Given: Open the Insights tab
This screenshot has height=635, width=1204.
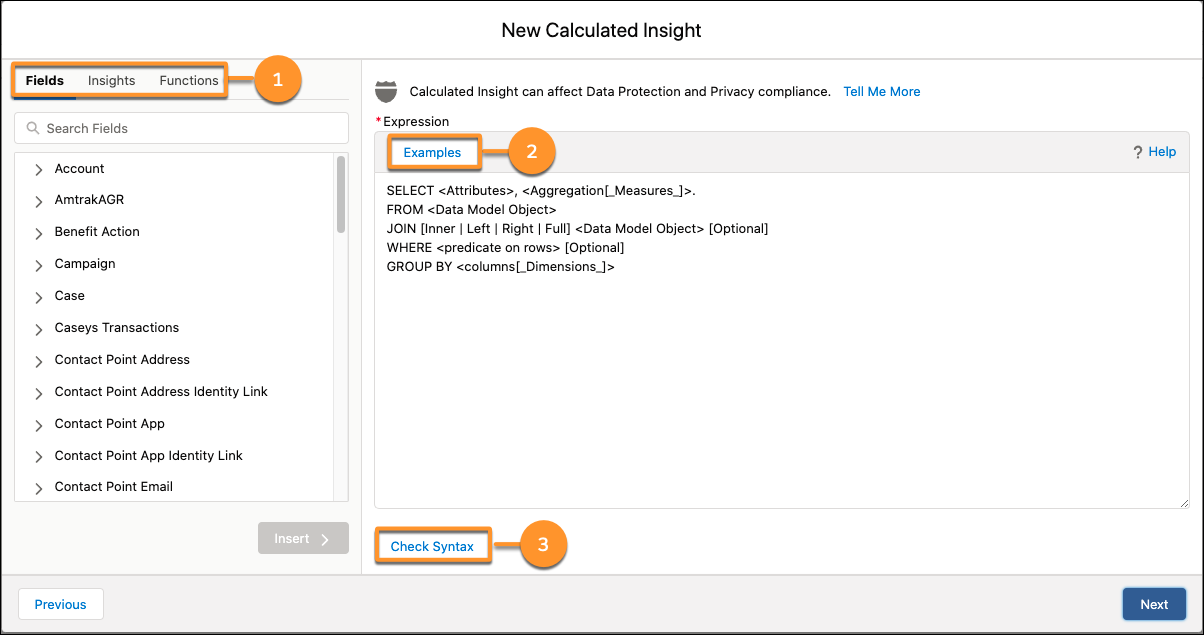Looking at the screenshot, I should click(111, 80).
